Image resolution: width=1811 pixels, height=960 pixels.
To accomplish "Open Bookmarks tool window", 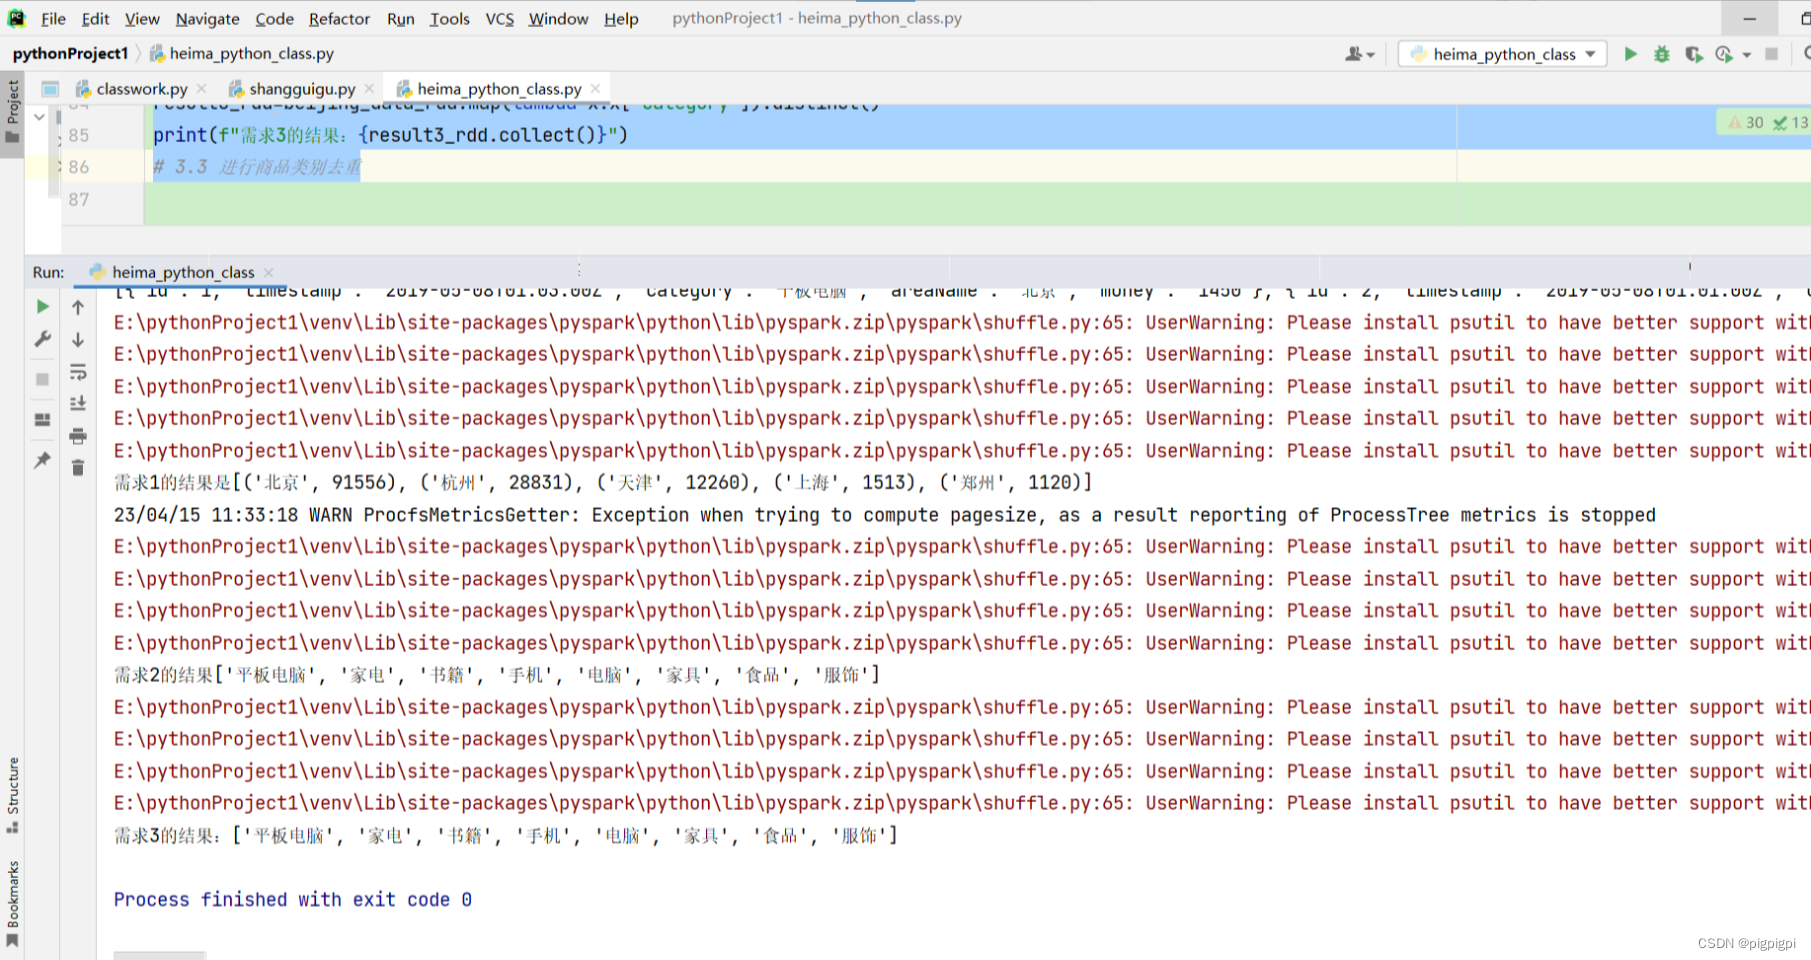I will [12, 904].
